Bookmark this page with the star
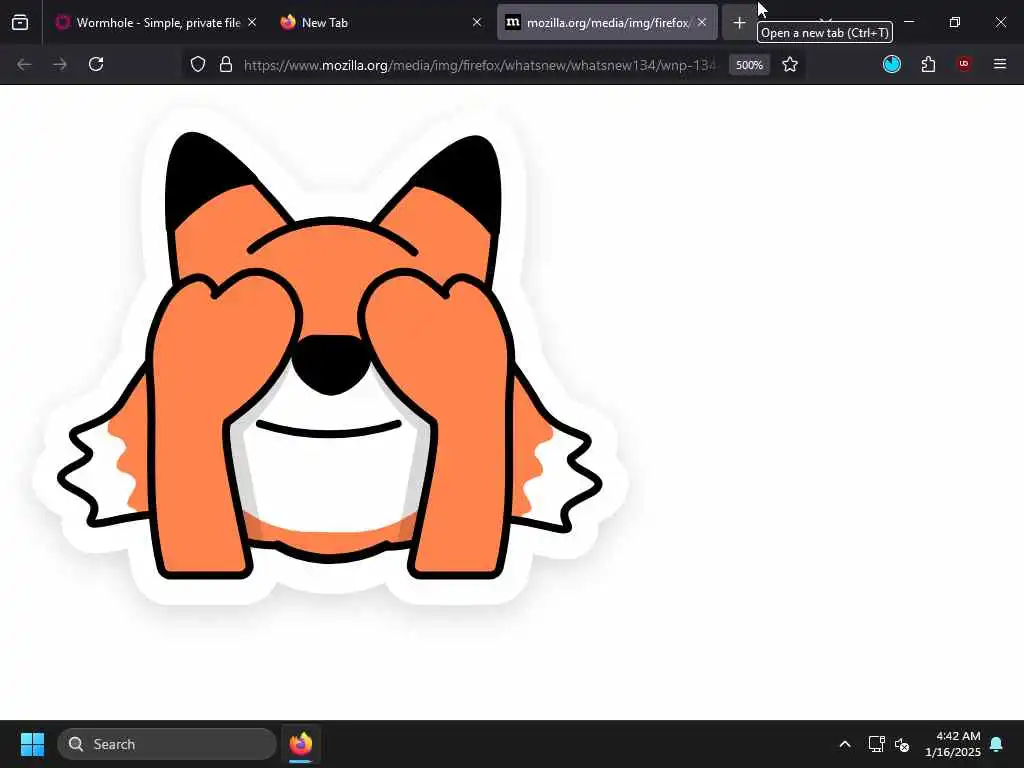Image resolution: width=1024 pixels, height=768 pixels. pyautogui.click(x=790, y=65)
